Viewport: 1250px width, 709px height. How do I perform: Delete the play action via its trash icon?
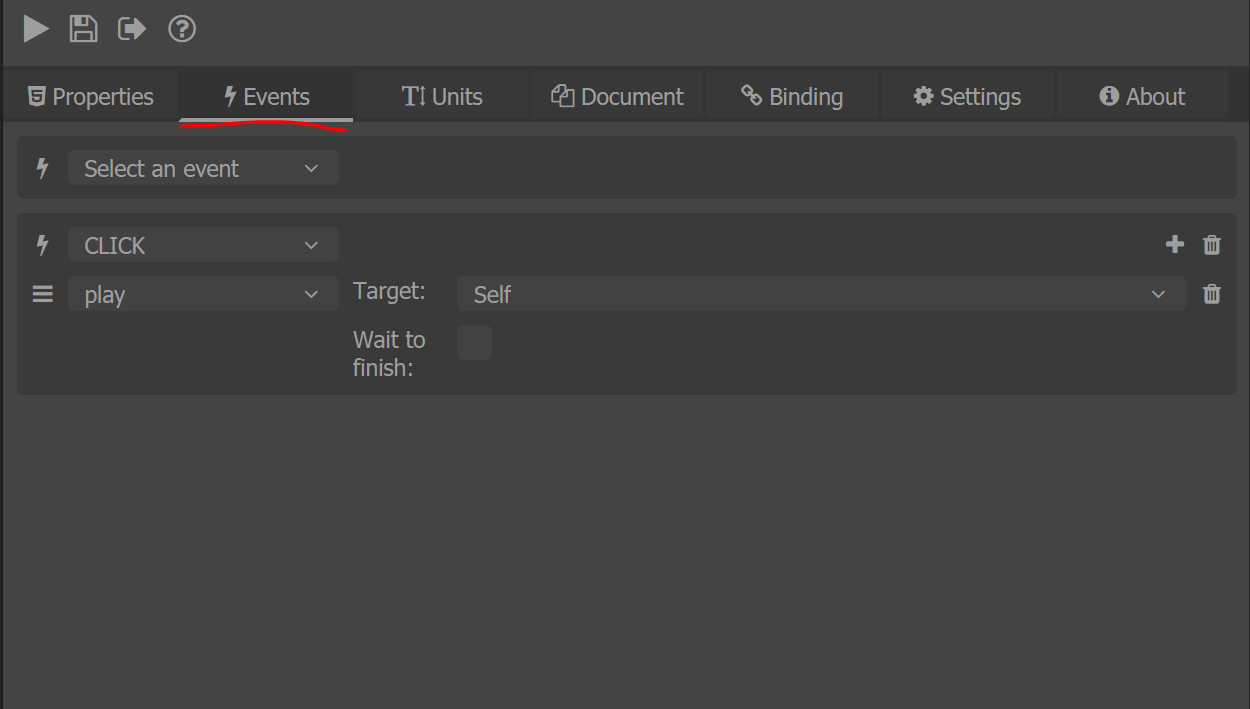pyautogui.click(x=1211, y=293)
